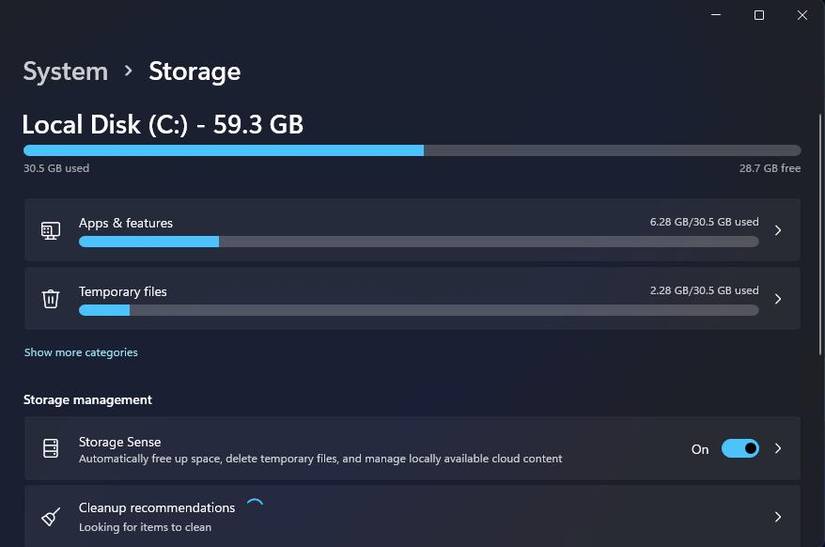Click the Storage Sense drive icon
This screenshot has width=825, height=547.
tap(50, 449)
